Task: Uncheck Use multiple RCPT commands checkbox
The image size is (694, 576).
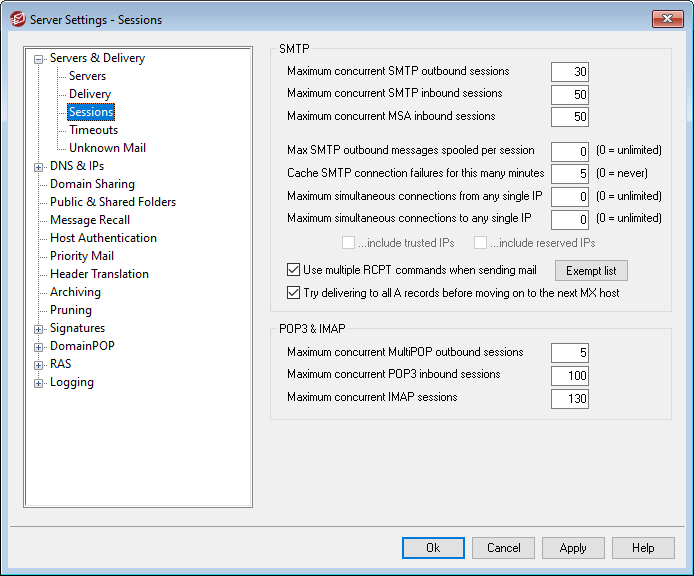Action: [293, 270]
